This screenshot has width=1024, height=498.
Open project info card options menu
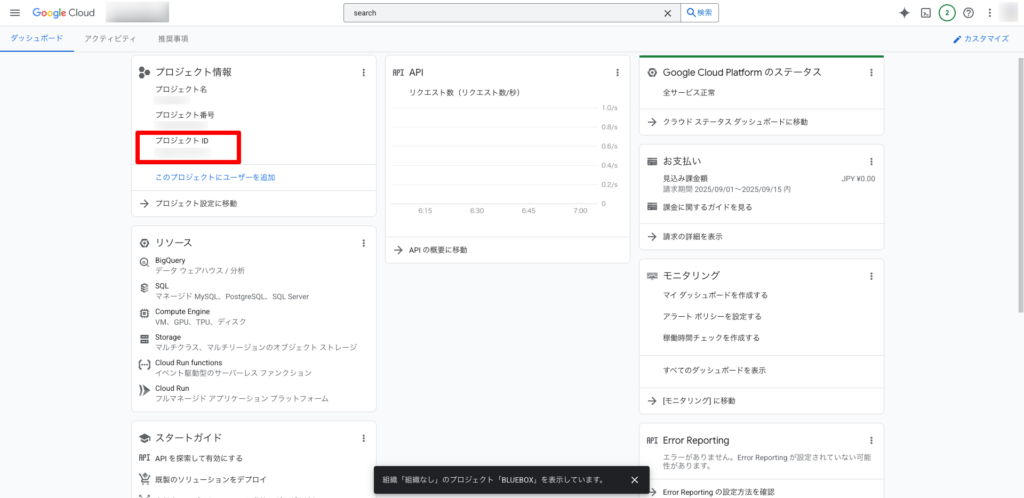pos(363,72)
